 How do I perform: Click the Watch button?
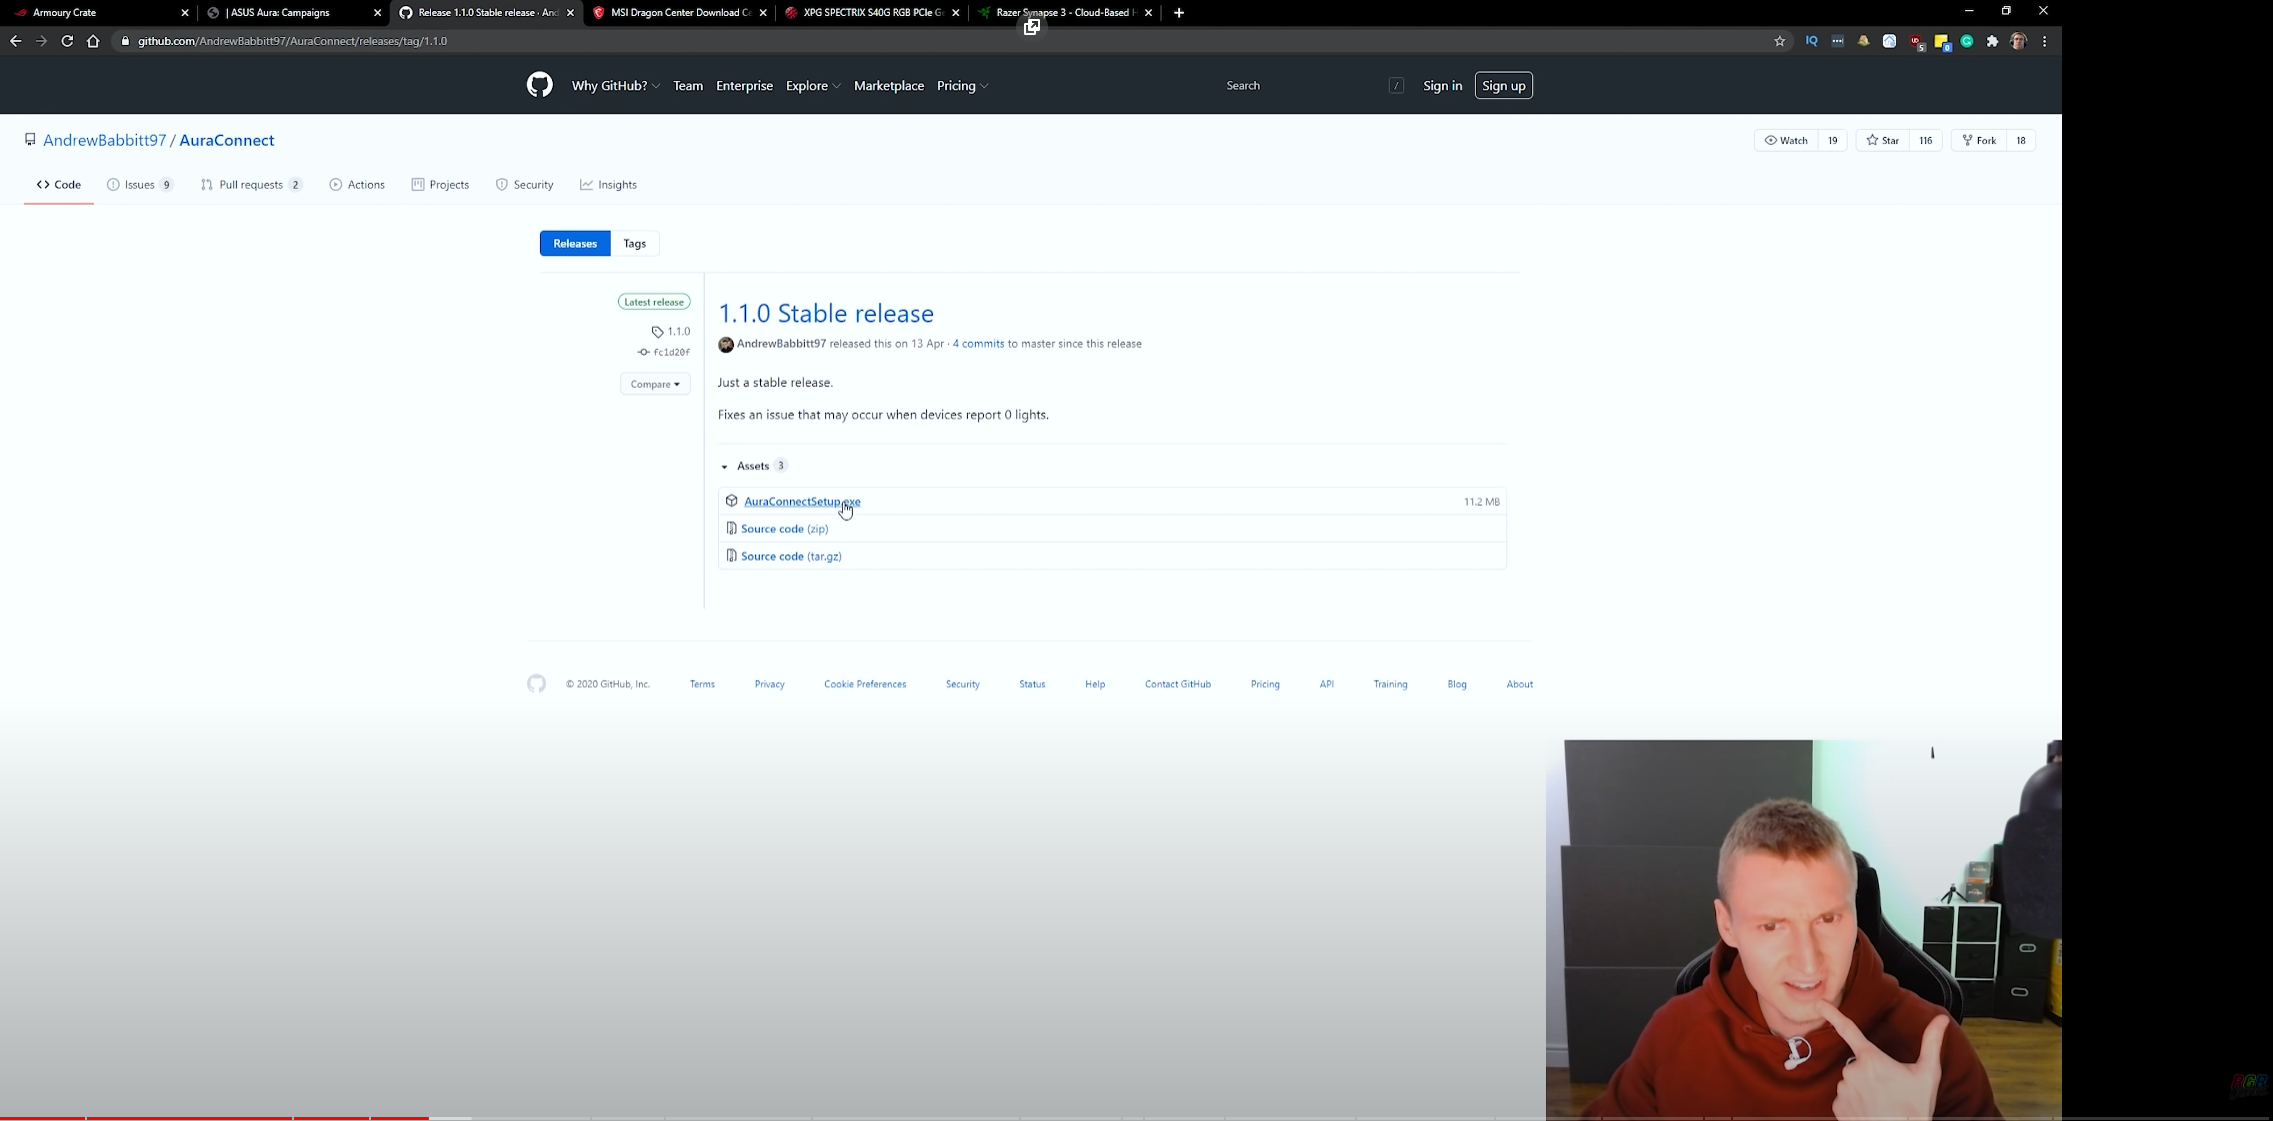[x=1786, y=141]
